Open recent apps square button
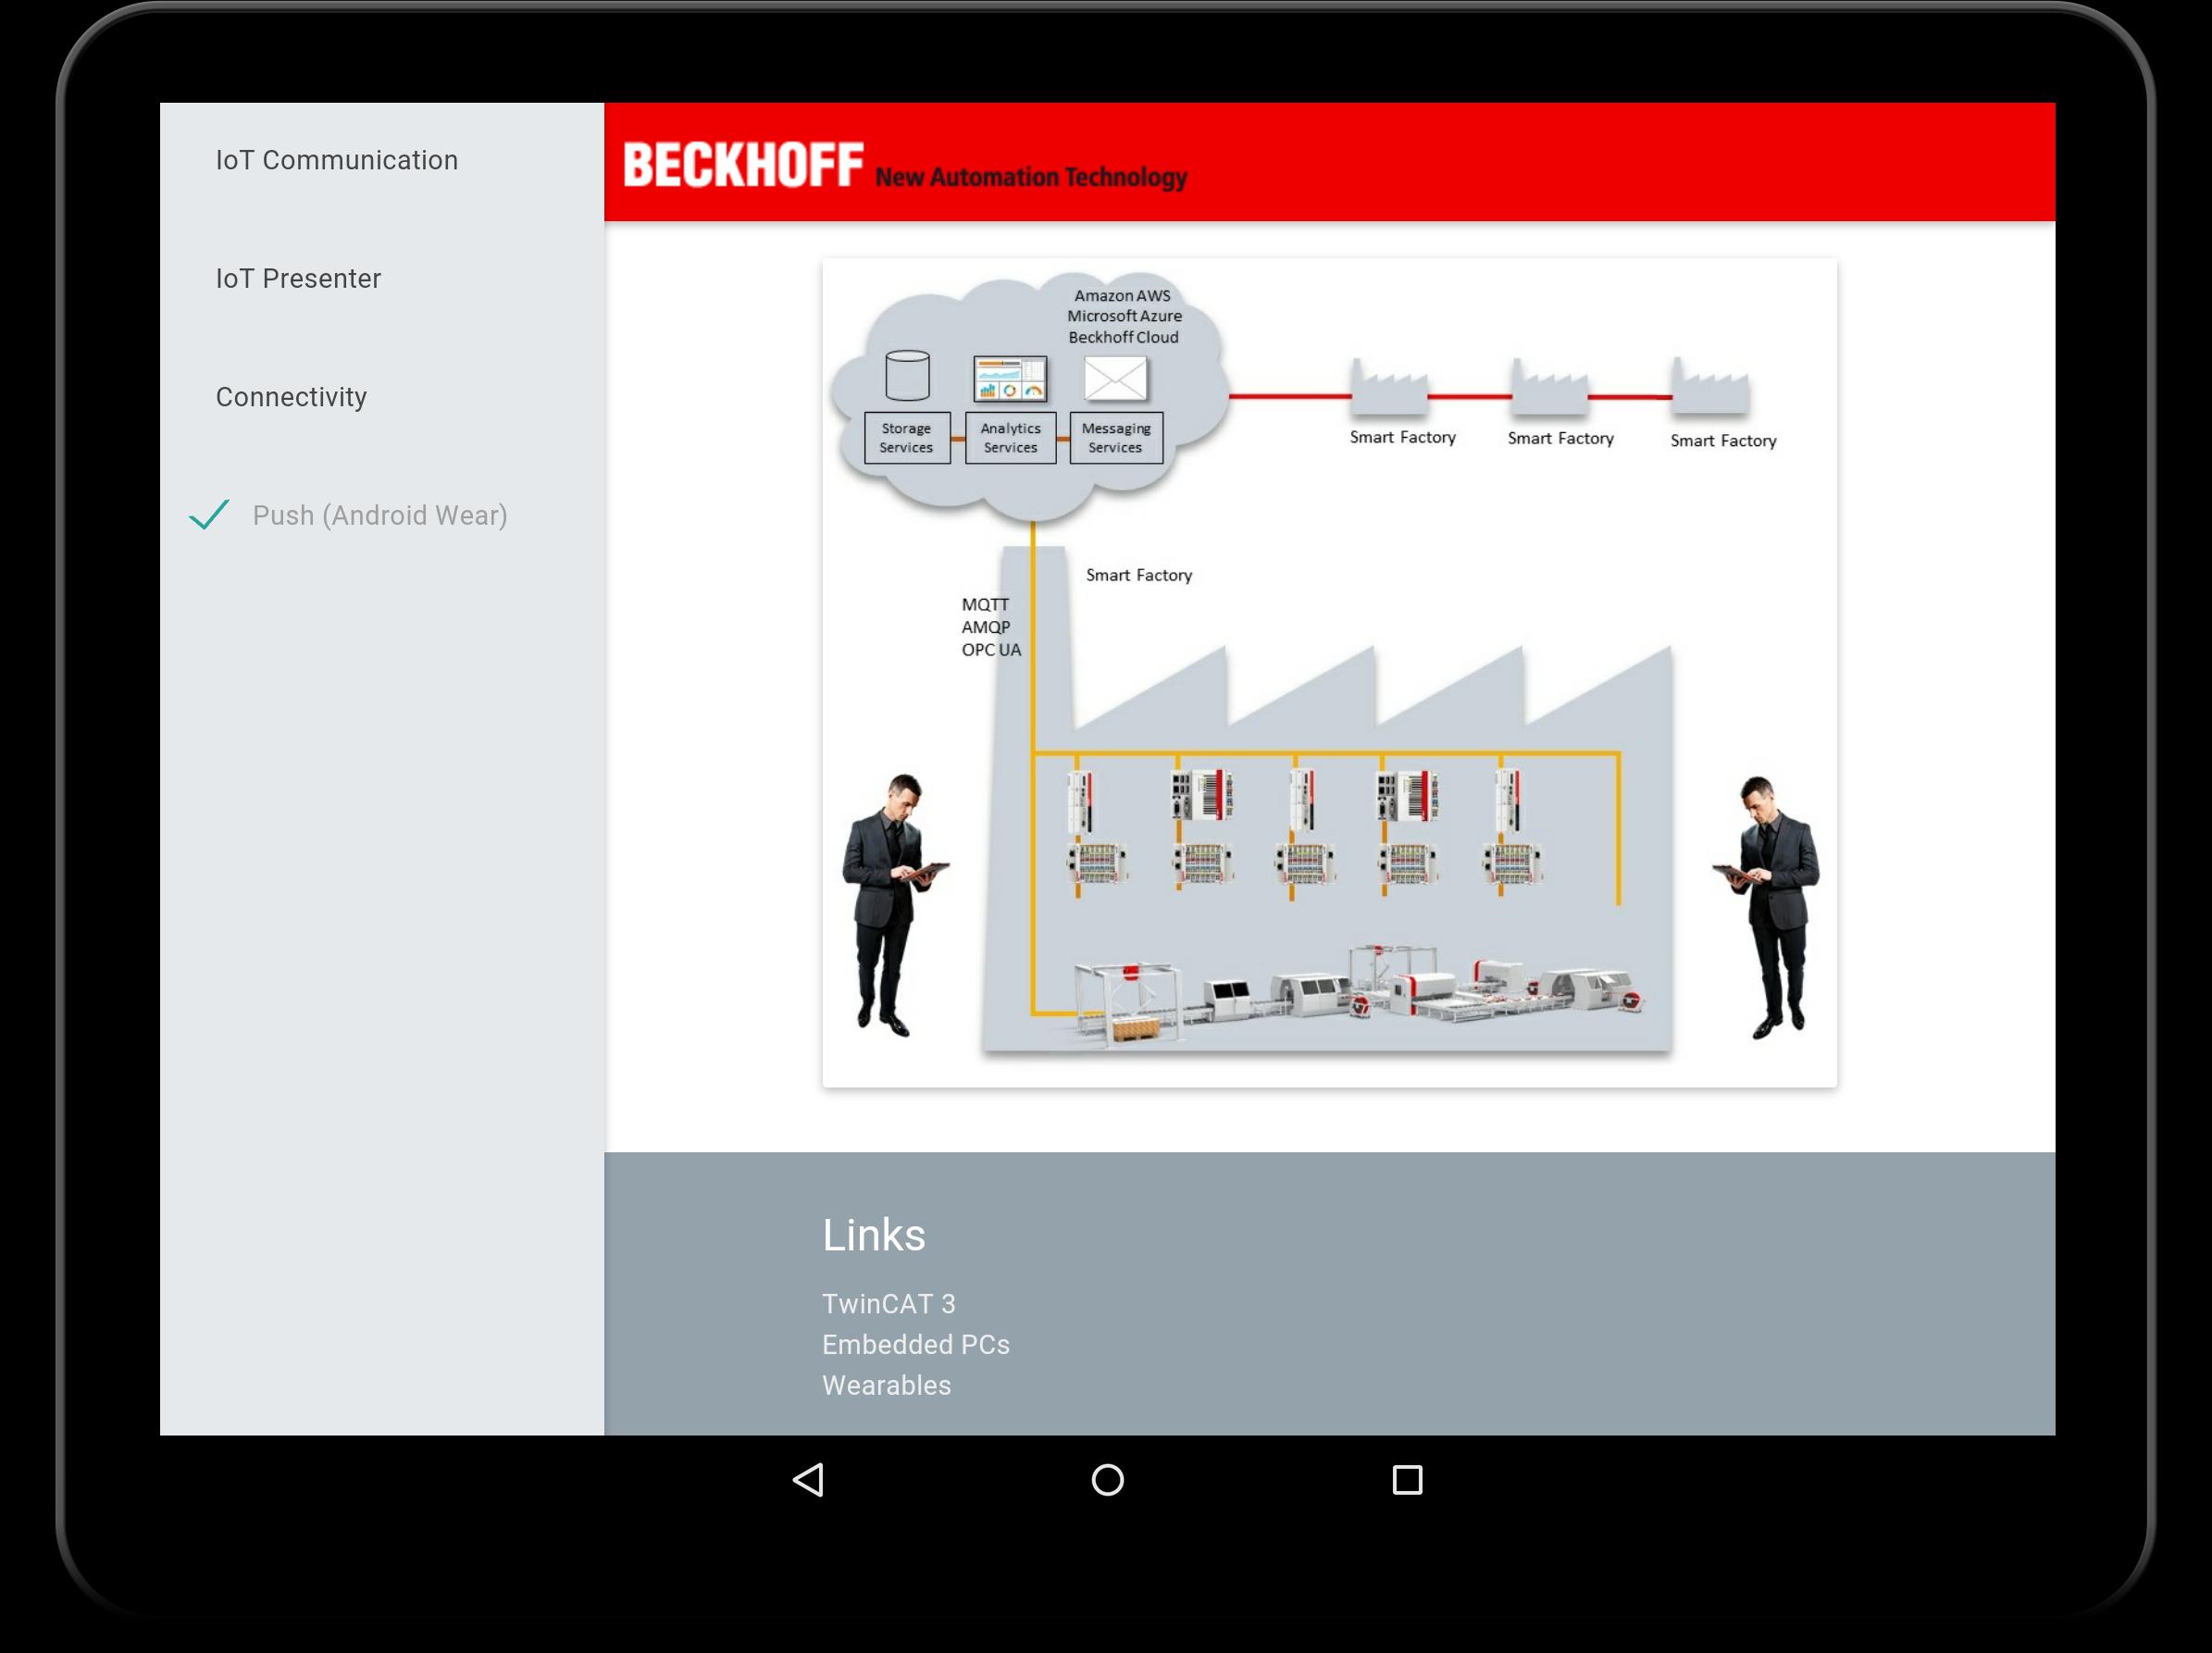Image resolution: width=2212 pixels, height=1653 pixels. tap(1407, 1480)
